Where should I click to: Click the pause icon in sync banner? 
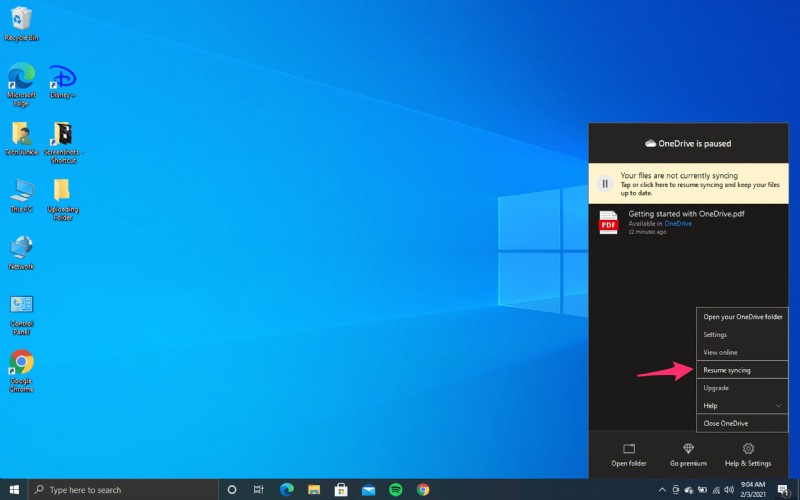point(605,183)
